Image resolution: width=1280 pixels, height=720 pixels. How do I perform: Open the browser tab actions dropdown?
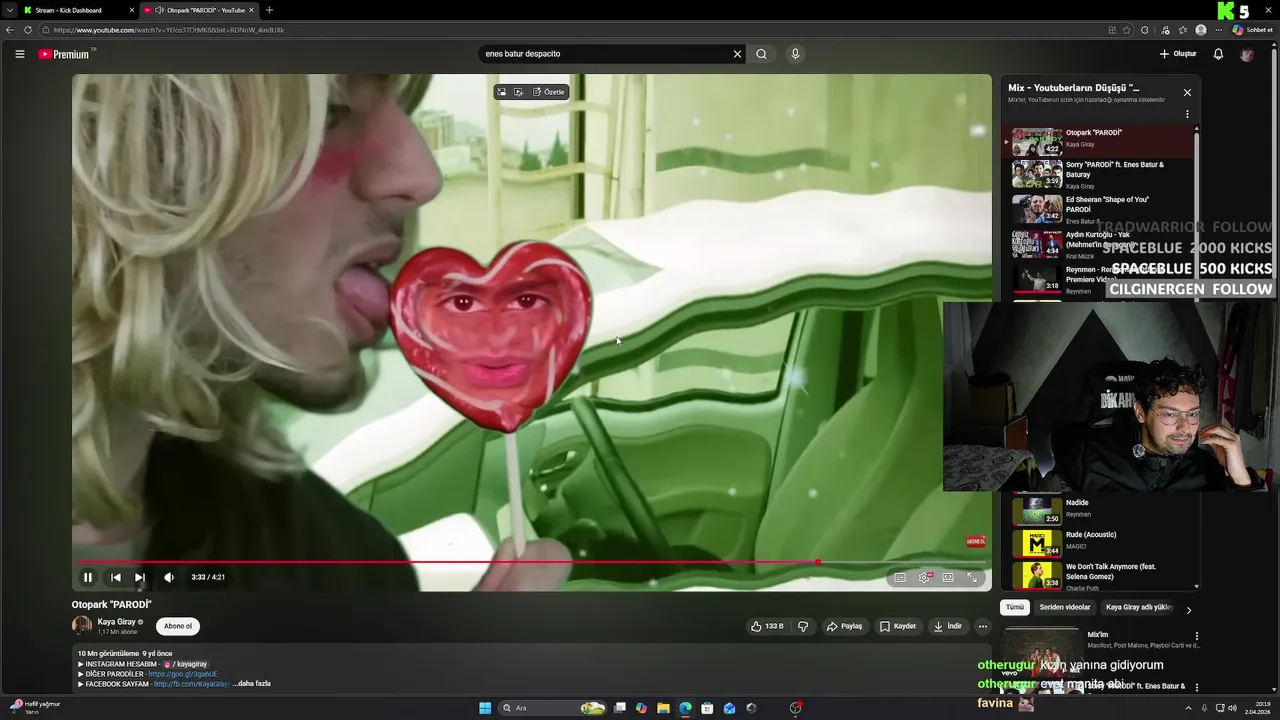tap(9, 10)
